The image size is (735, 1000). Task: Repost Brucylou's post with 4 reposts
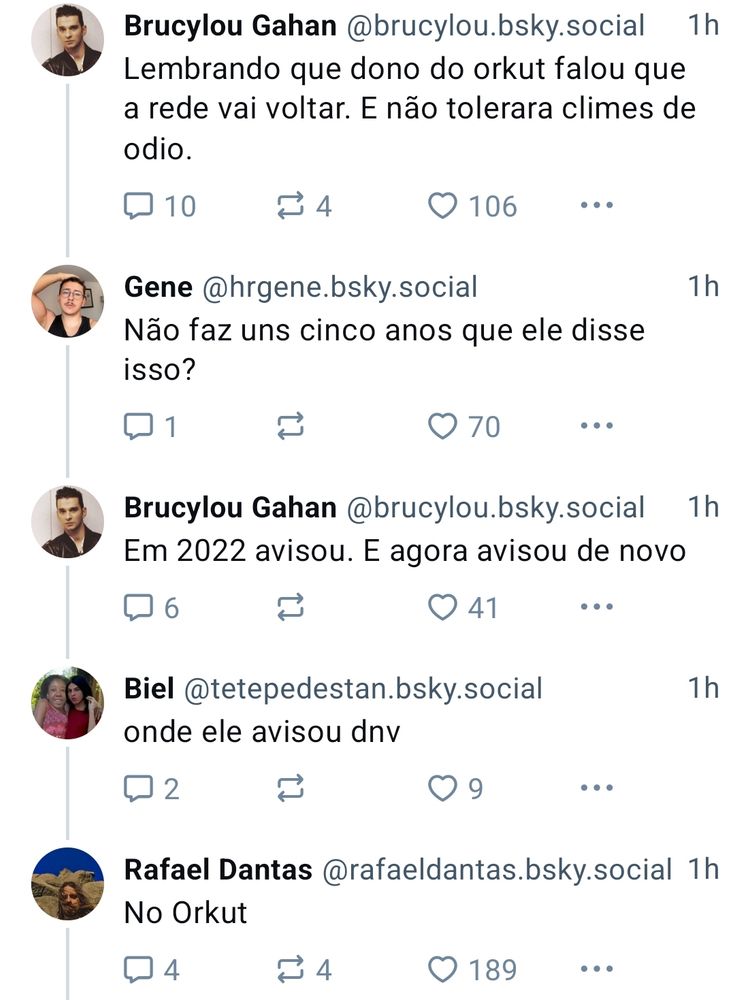point(290,206)
